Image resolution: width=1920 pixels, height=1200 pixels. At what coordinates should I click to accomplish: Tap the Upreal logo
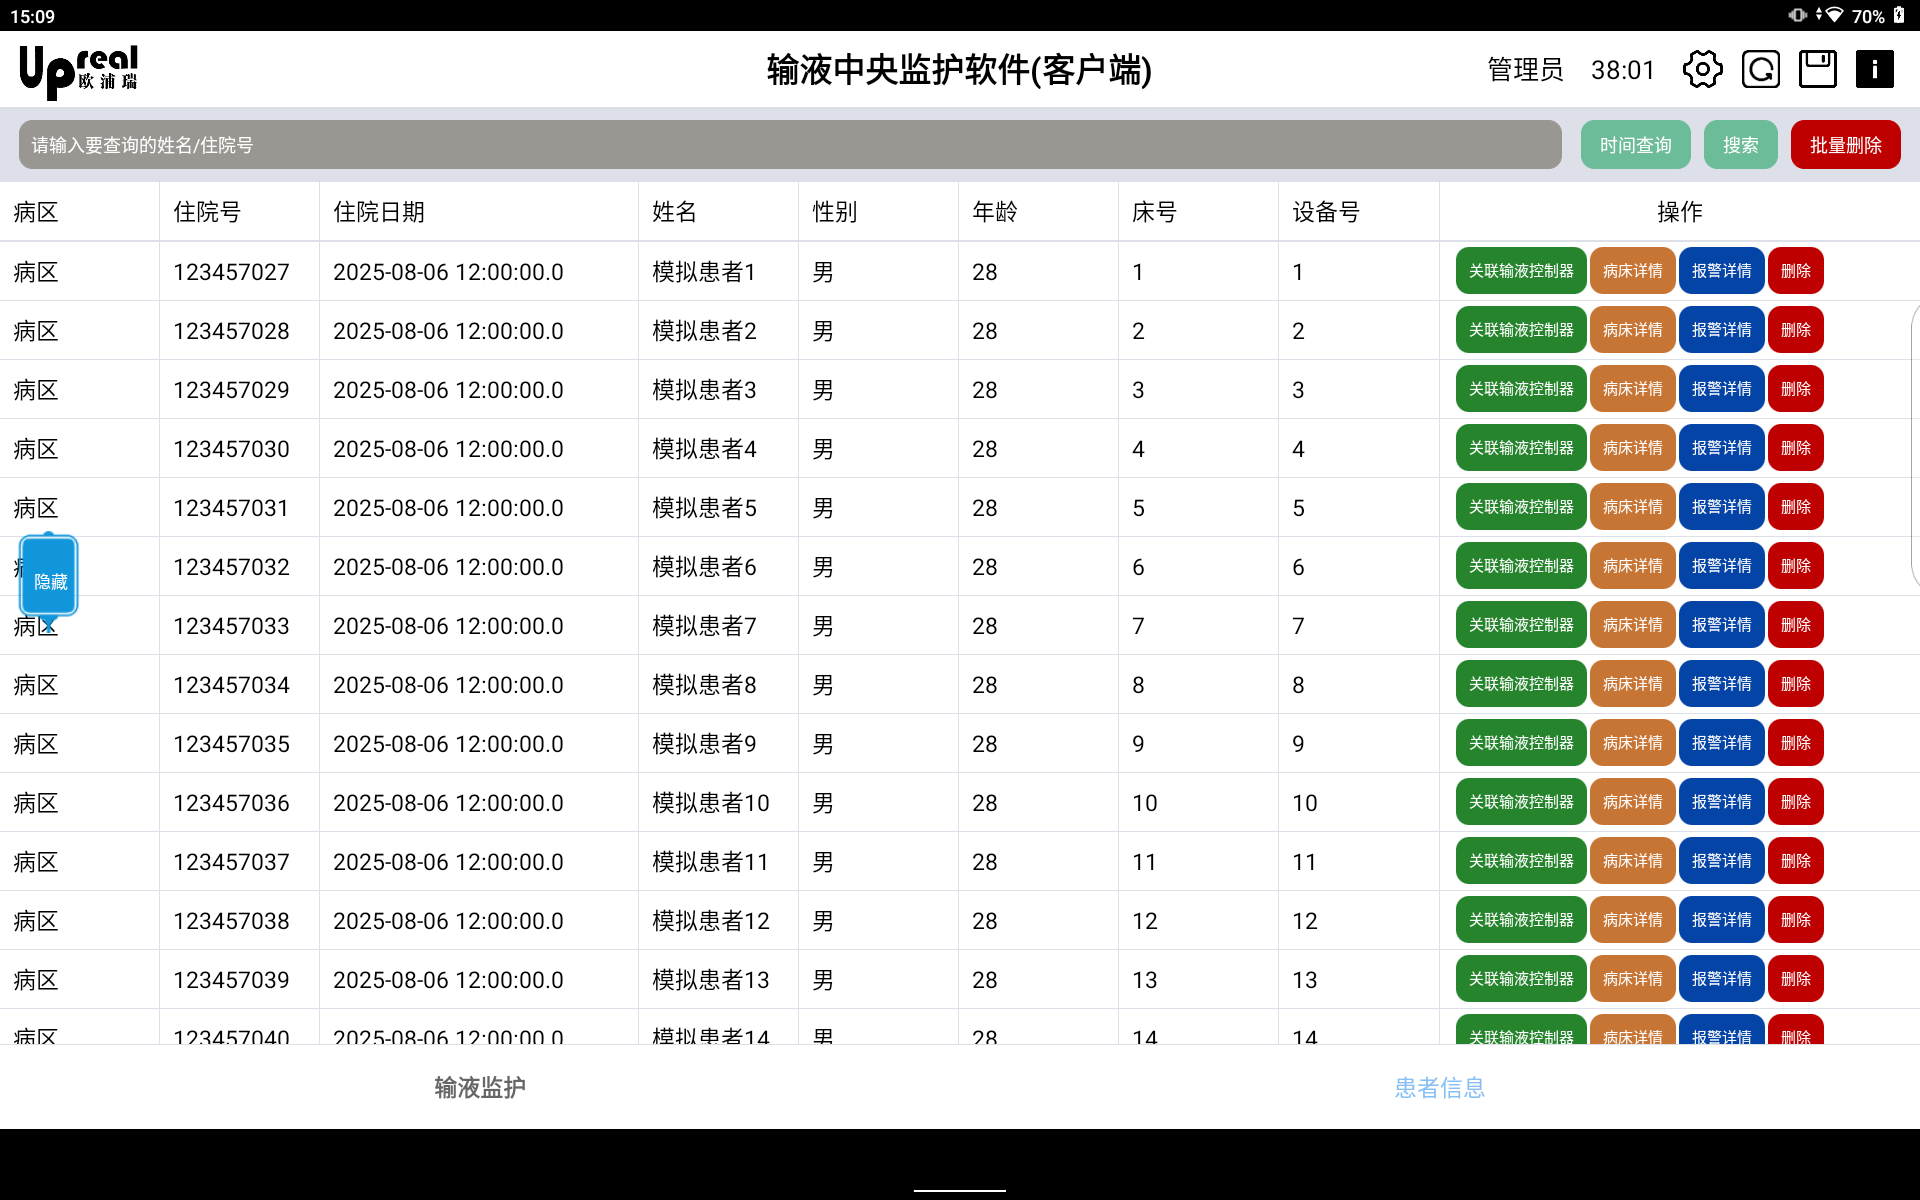point(79,71)
